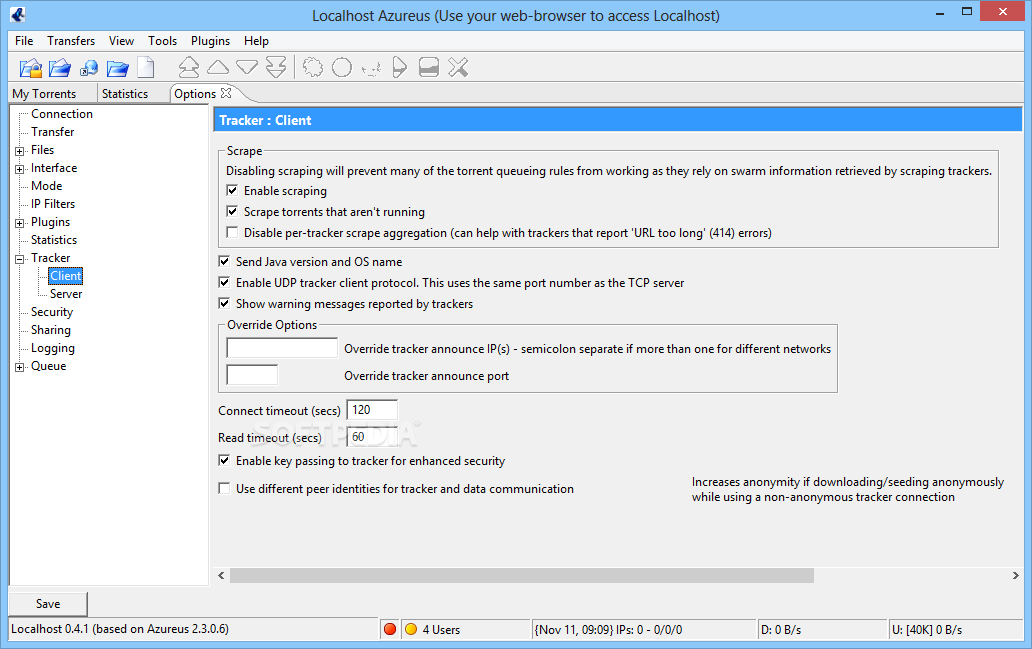Open the Transfers menu

(x=71, y=41)
